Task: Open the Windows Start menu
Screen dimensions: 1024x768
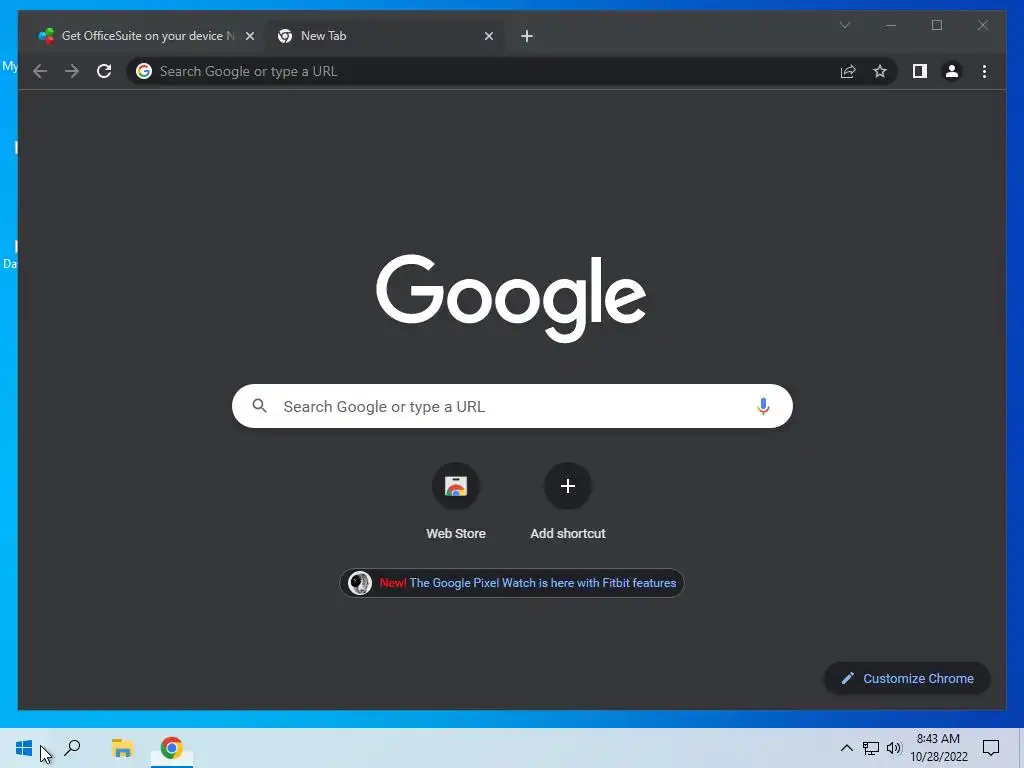Action: click(x=24, y=748)
